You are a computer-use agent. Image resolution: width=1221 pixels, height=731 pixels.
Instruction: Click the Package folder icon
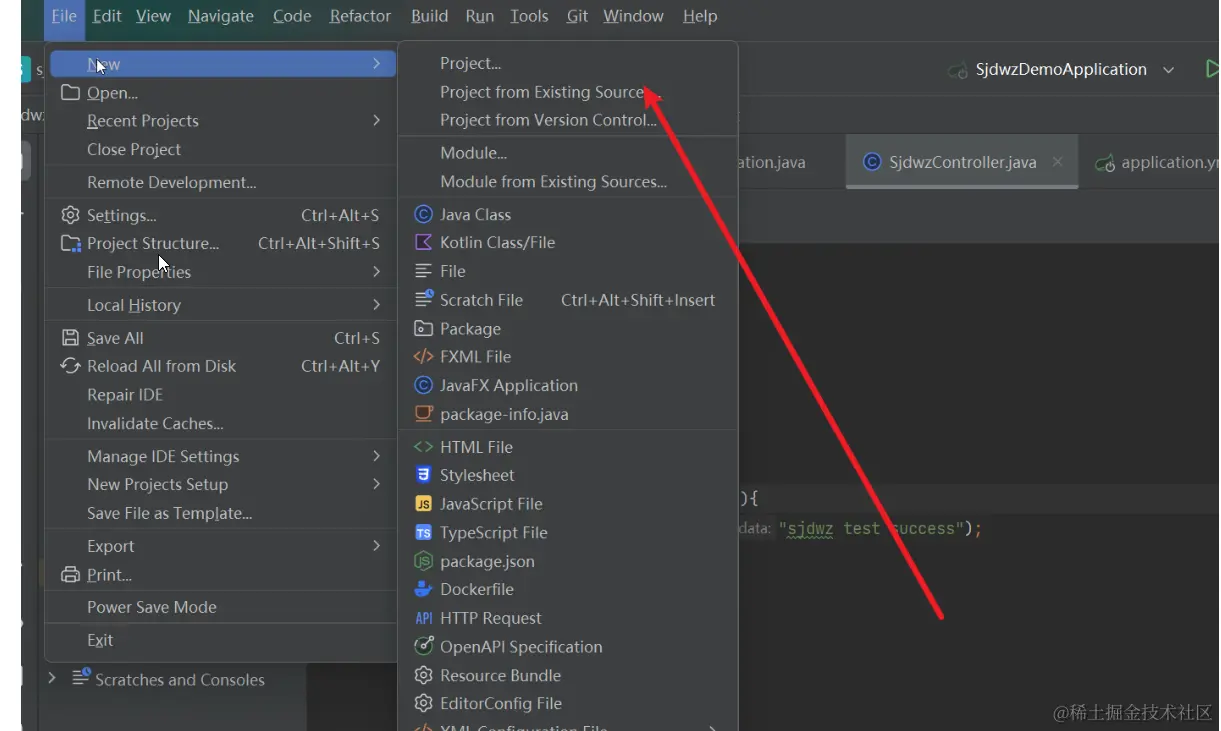(x=423, y=329)
